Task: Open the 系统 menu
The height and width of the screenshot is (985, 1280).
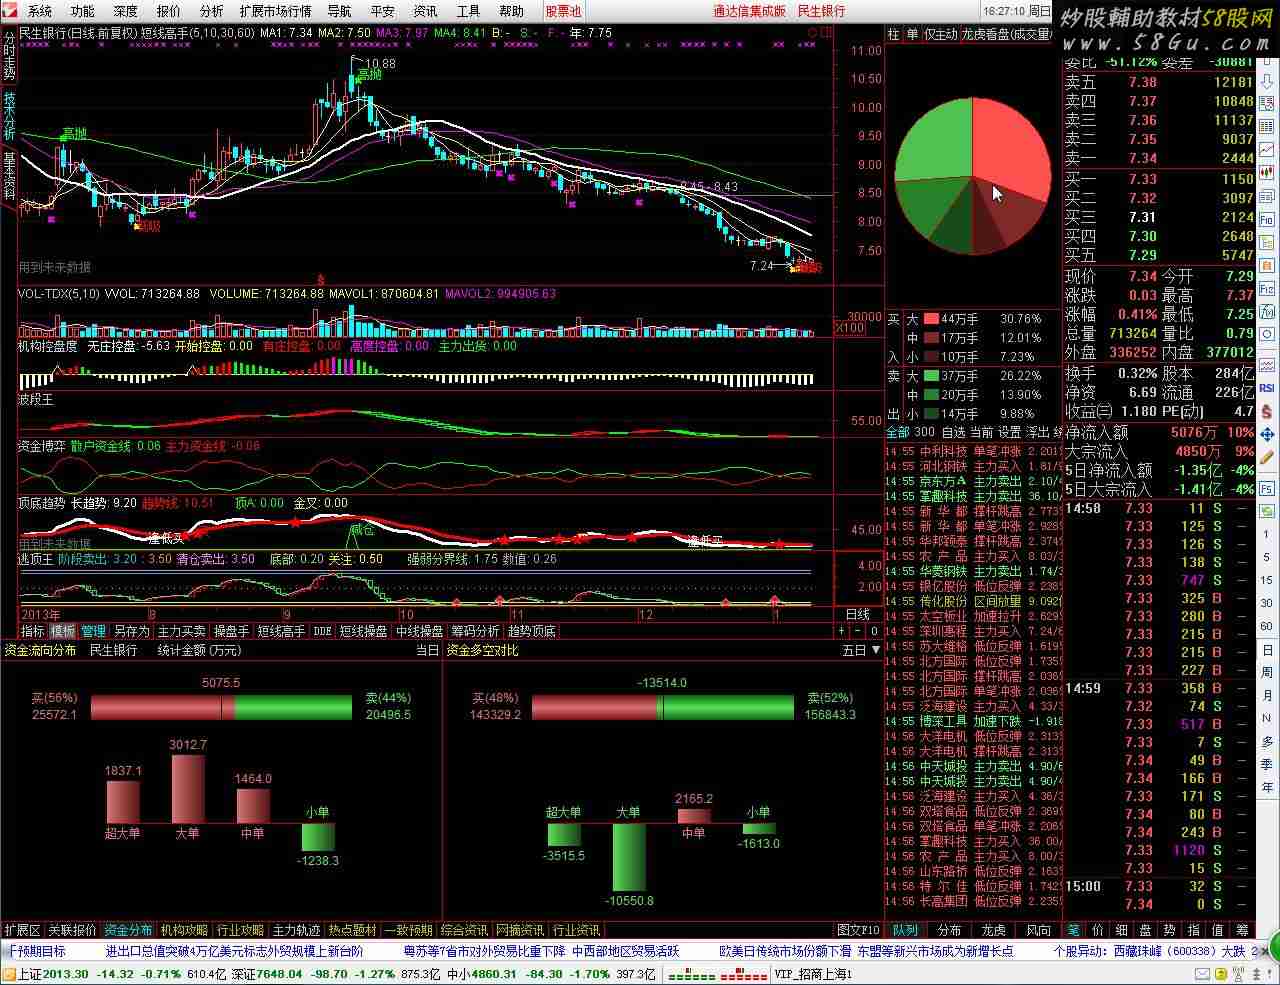Action: pos(40,11)
